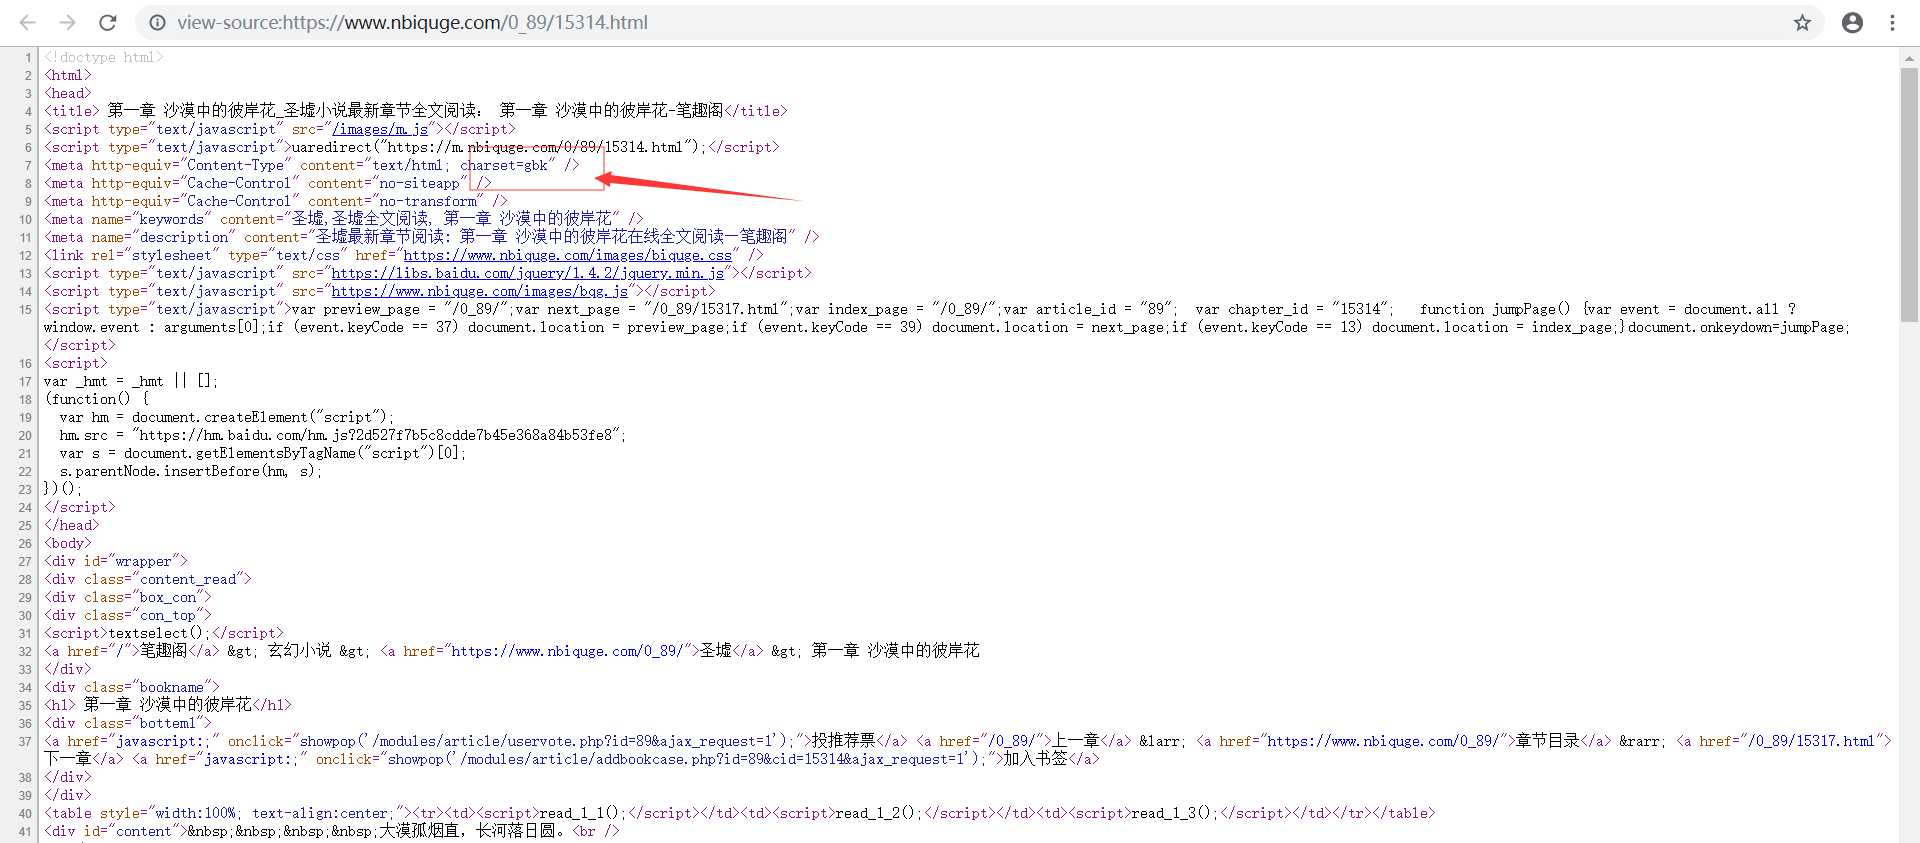Click the keywords meta tag line
This screenshot has width=1920, height=843.
pyautogui.click(x=343, y=219)
